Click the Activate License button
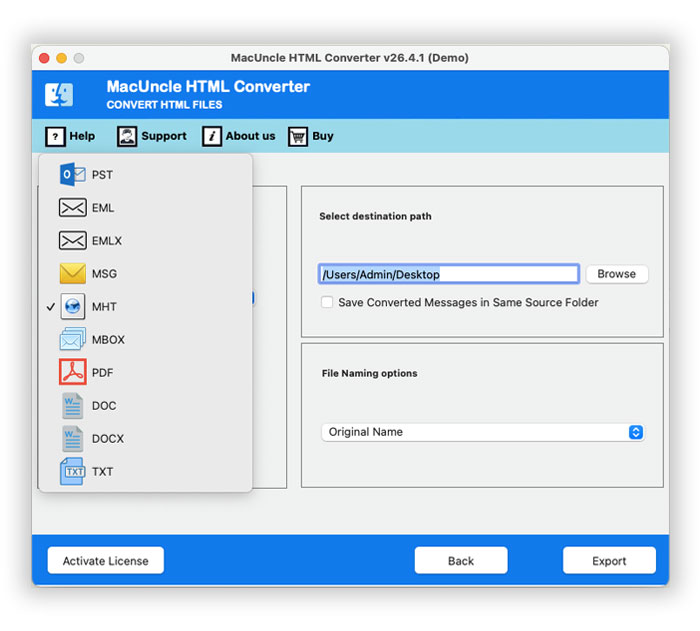Viewport: 700px width, 631px height. coord(105,560)
